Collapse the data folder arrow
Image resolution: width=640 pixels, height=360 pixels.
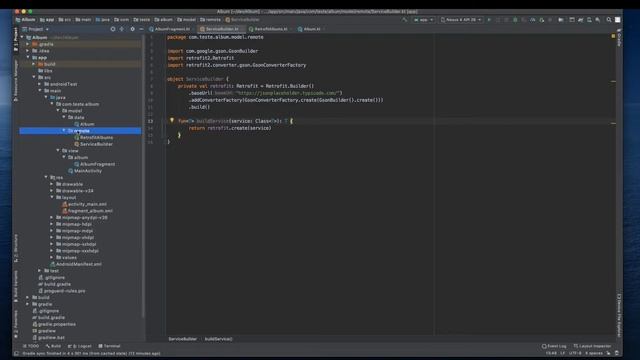click(x=64, y=117)
